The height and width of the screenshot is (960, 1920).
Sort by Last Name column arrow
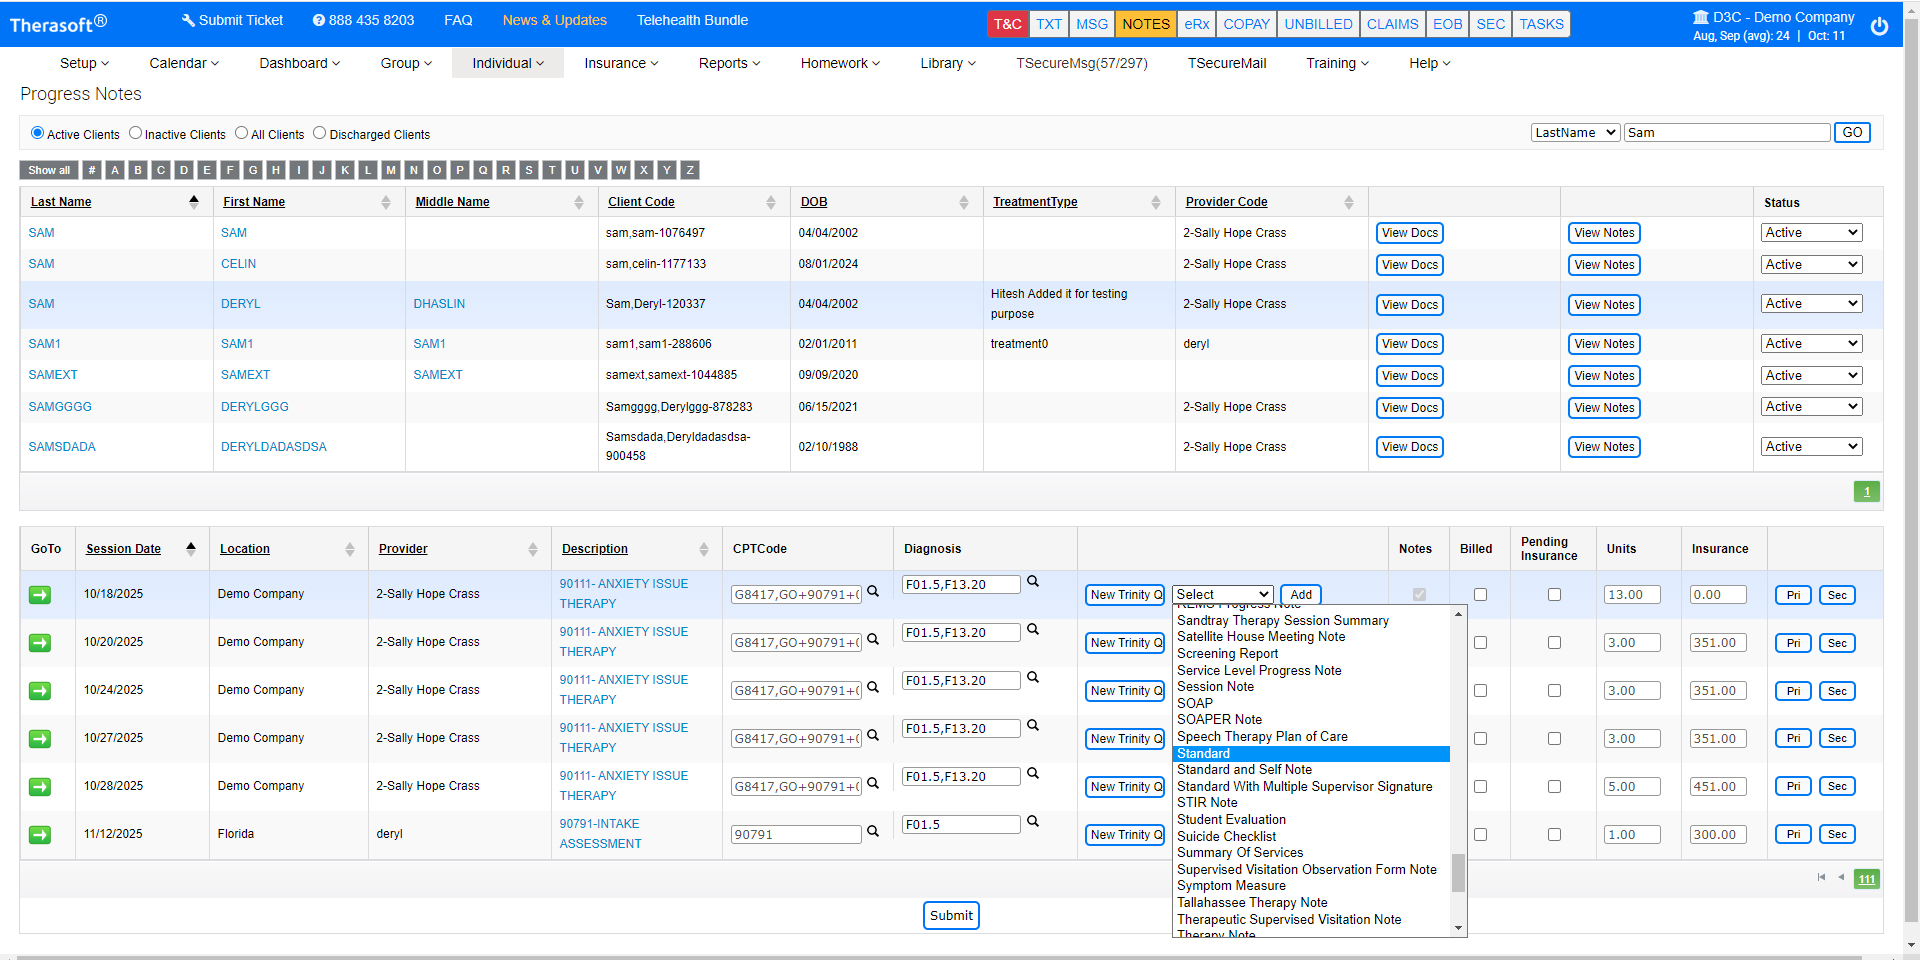click(194, 202)
